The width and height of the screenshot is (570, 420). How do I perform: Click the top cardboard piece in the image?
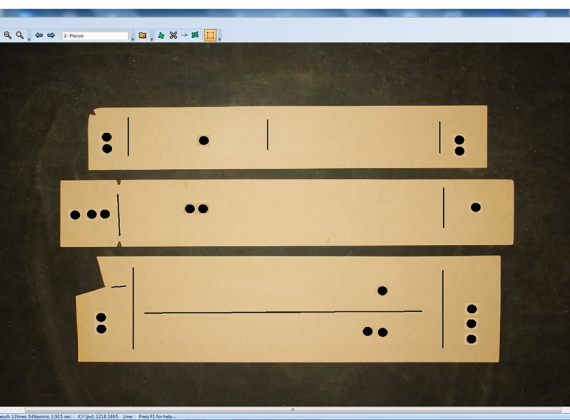click(288, 137)
